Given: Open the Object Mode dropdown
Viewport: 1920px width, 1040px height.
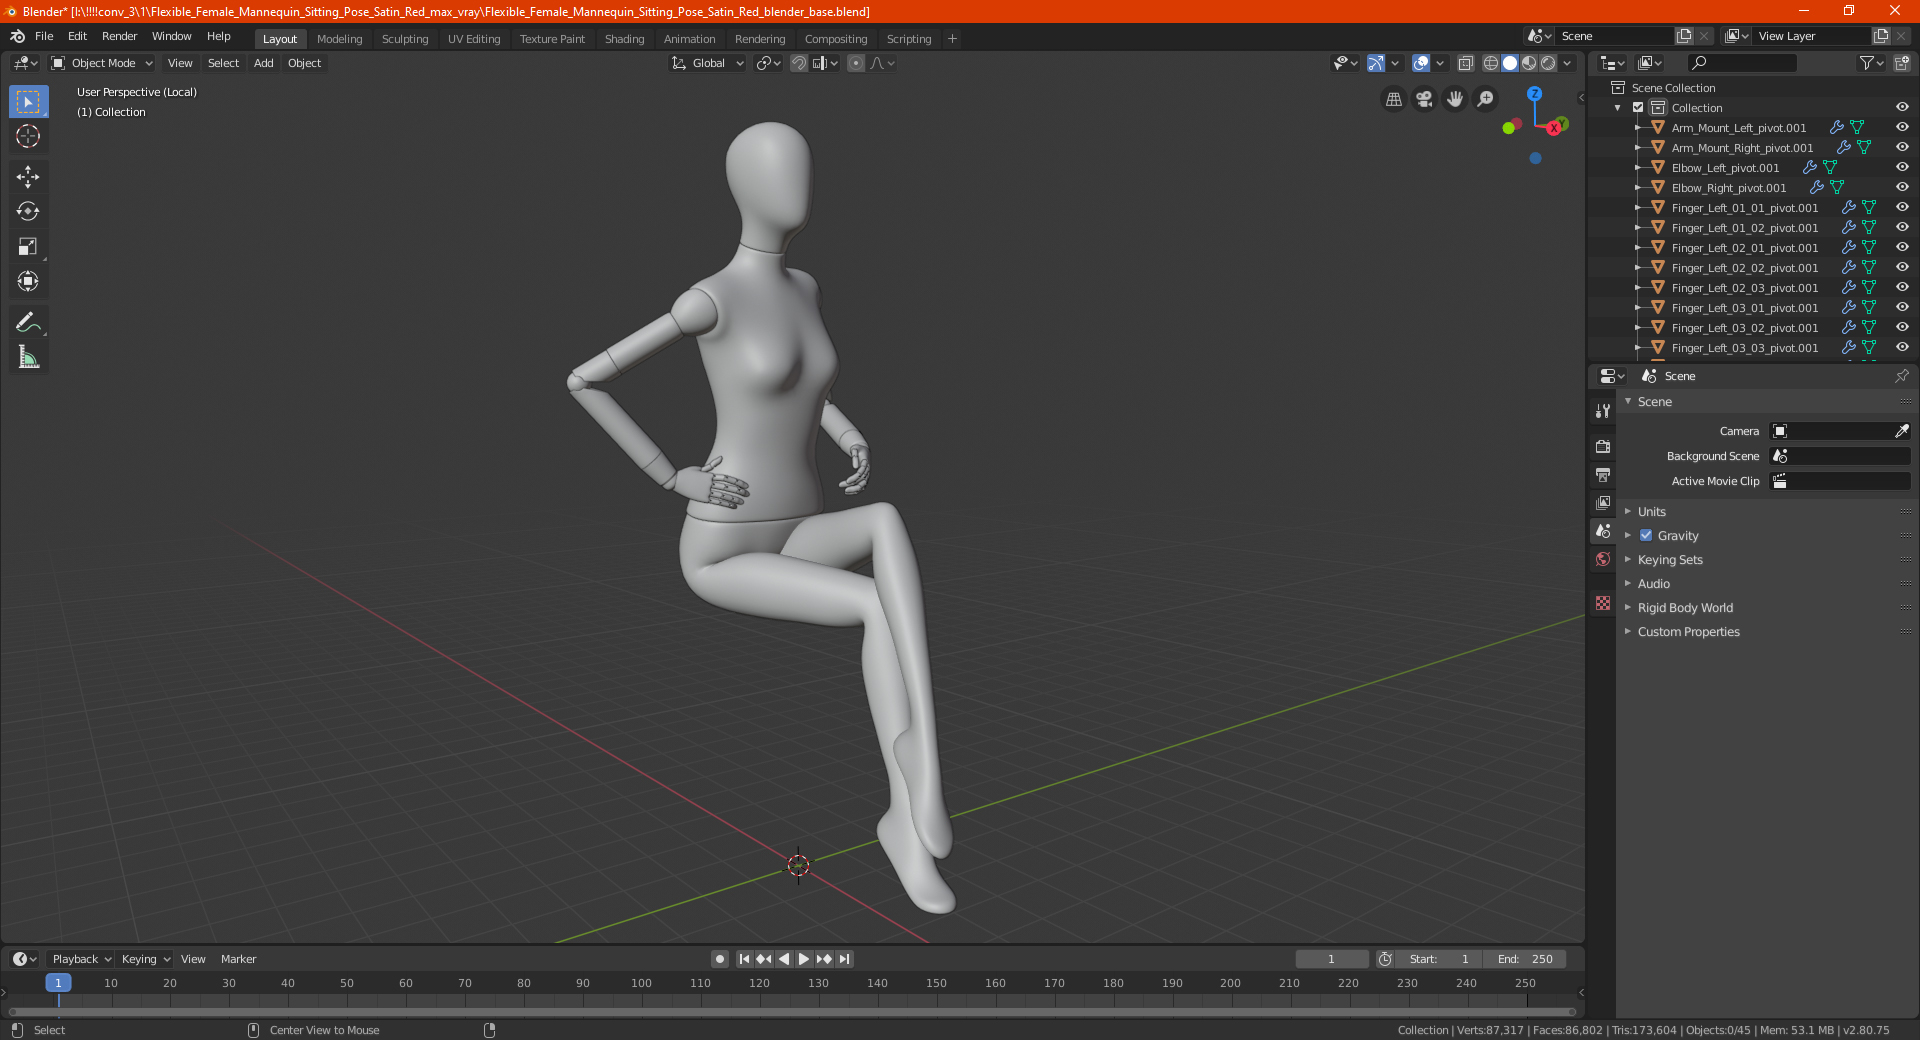Looking at the screenshot, I should pos(102,63).
